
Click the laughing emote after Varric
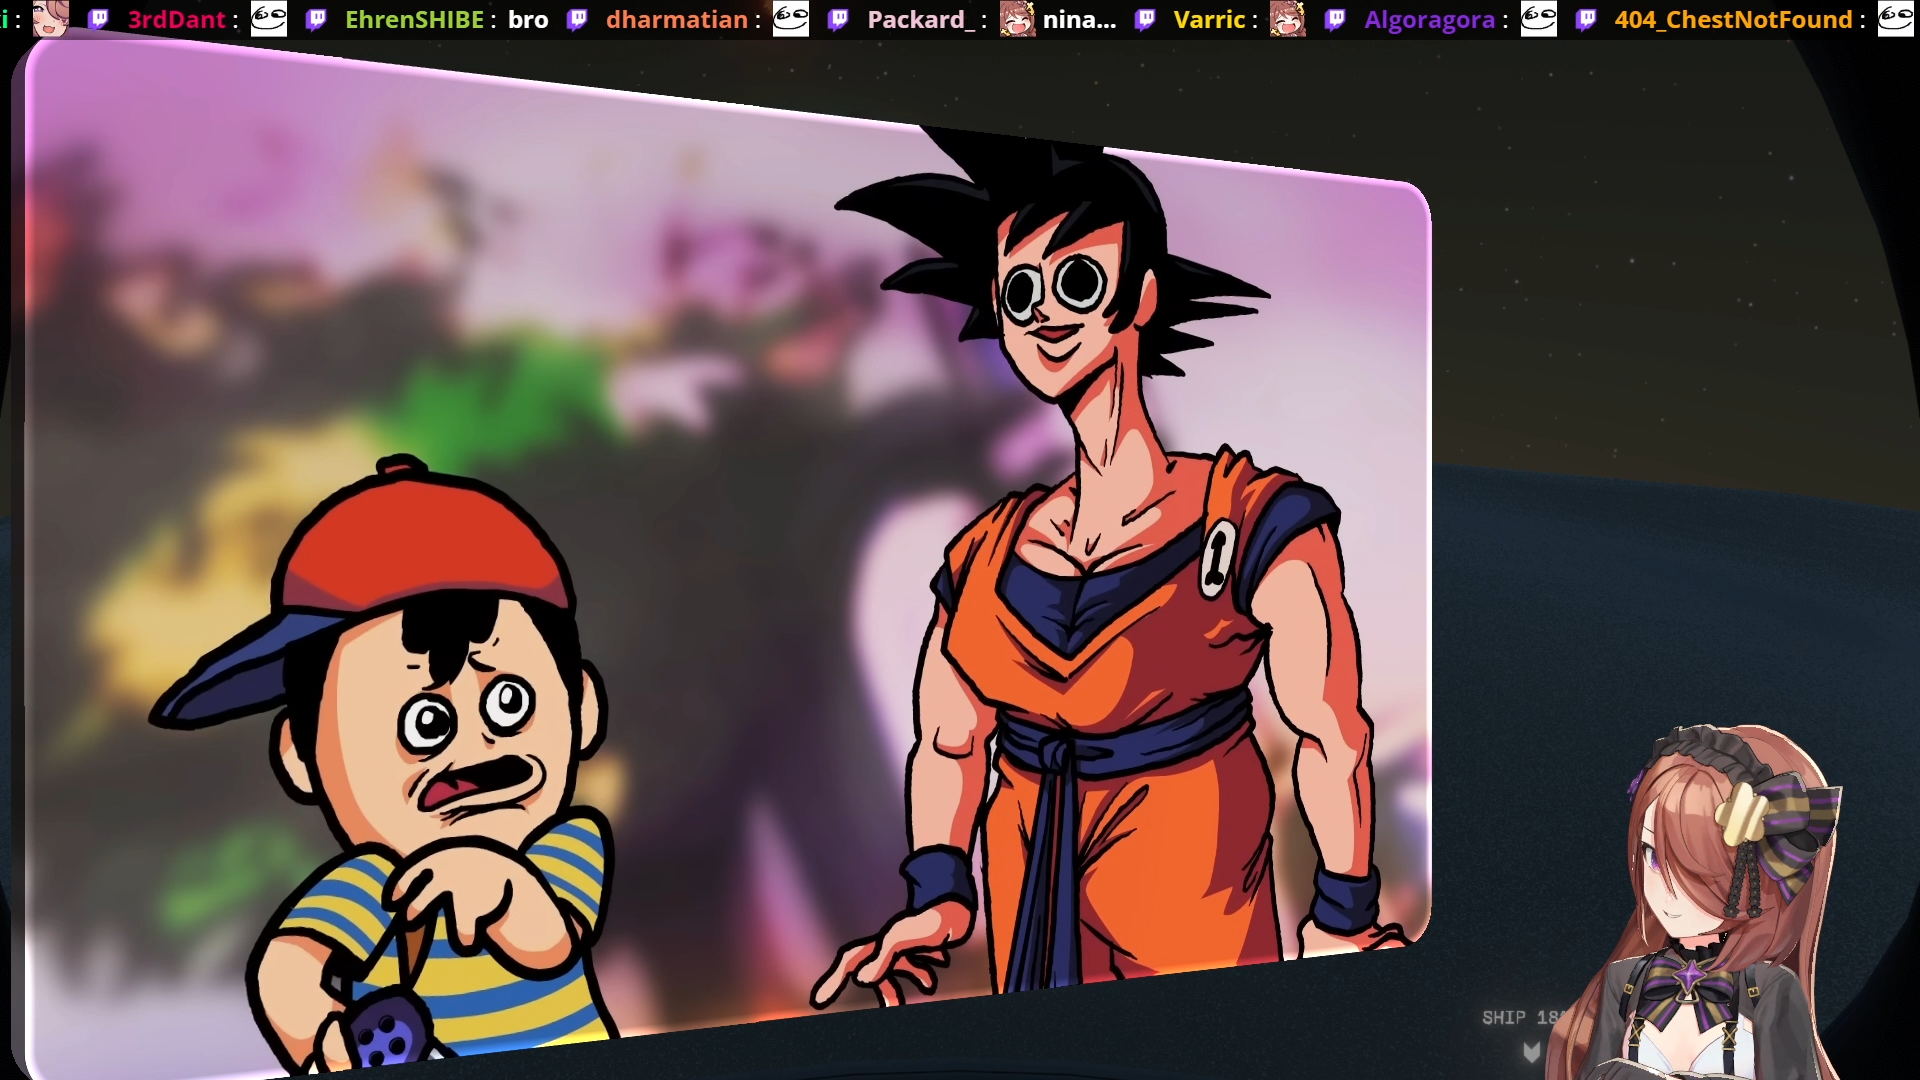click(1288, 19)
